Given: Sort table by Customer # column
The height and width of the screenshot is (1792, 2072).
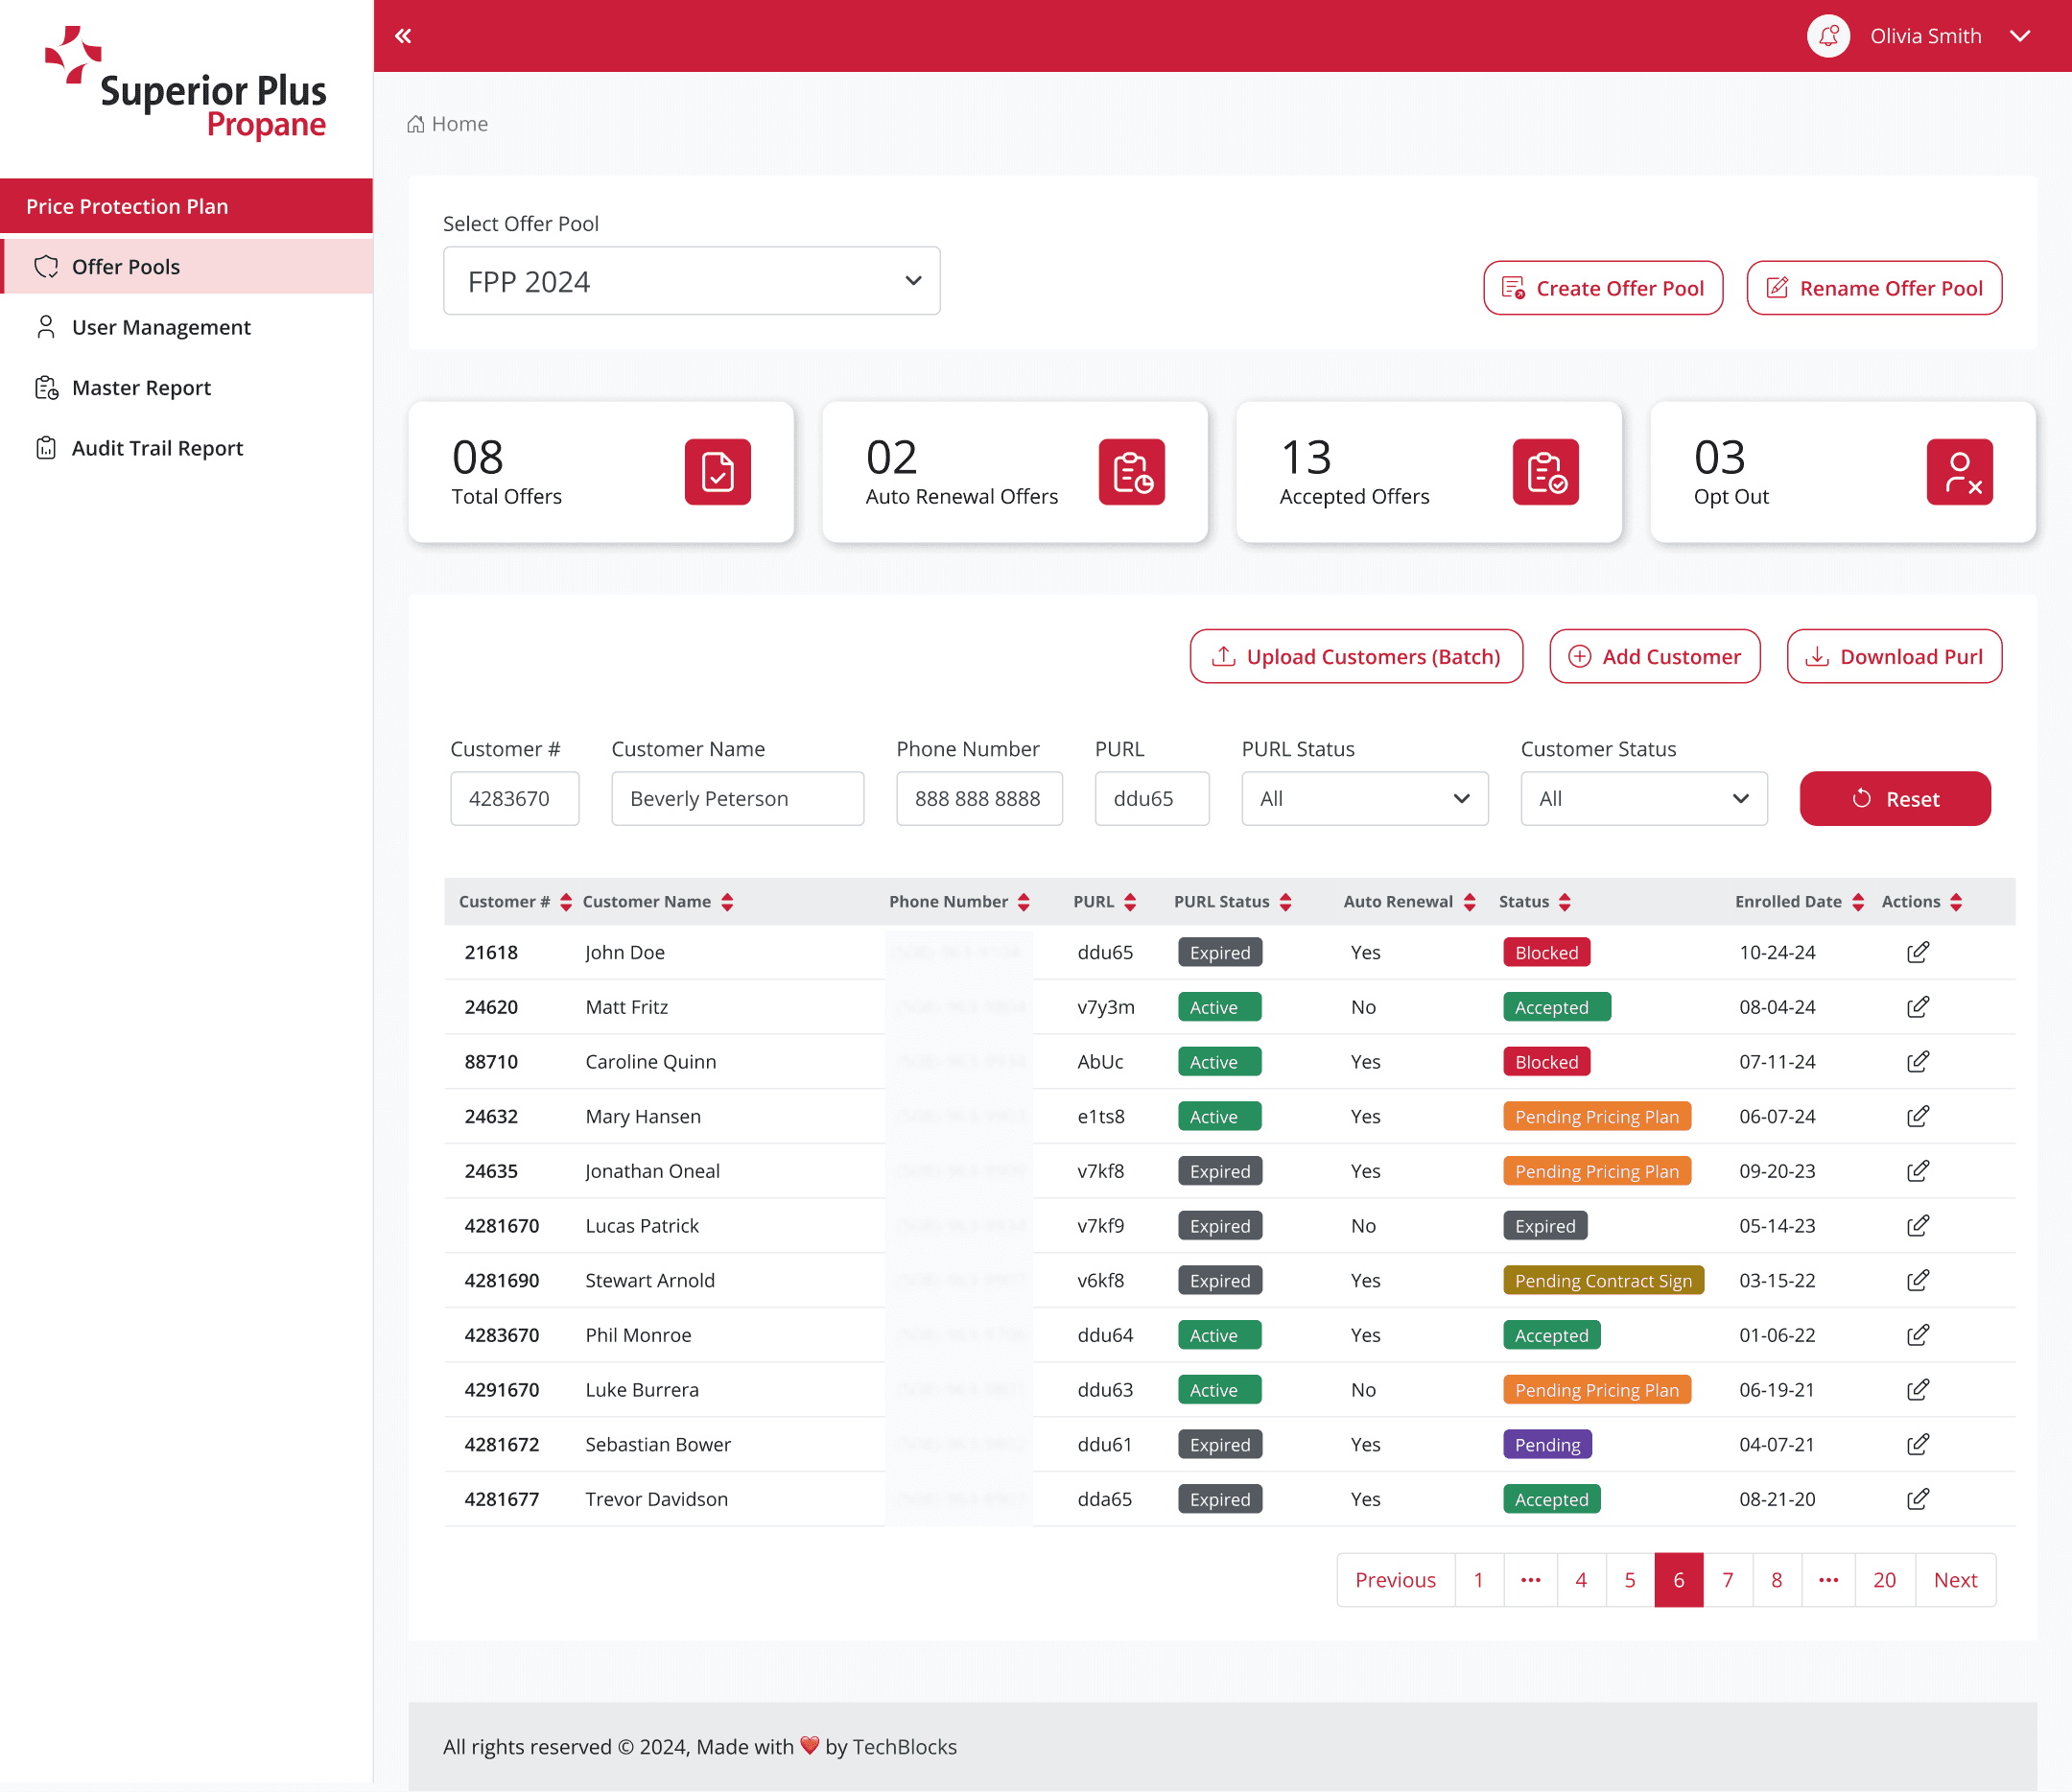Looking at the screenshot, I should [x=566, y=902].
